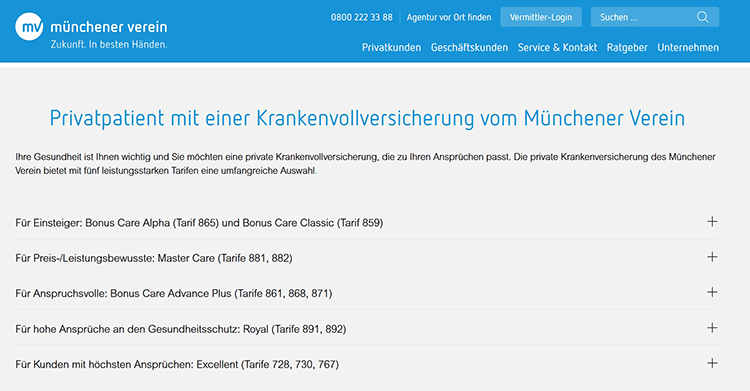The height and width of the screenshot is (391, 750).
Task: Click 'Für Anspruchsvolle: Bonus Care Advance Plus' text
Action: pos(174,293)
